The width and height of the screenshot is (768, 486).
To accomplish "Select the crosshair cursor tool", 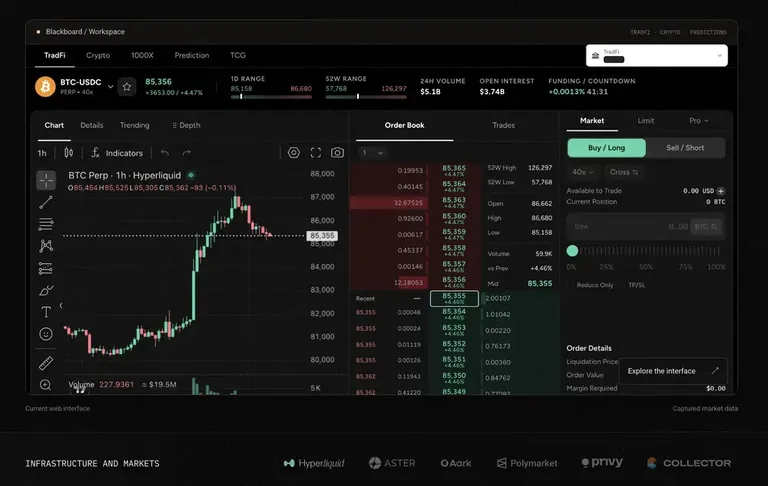I will 46,180.
